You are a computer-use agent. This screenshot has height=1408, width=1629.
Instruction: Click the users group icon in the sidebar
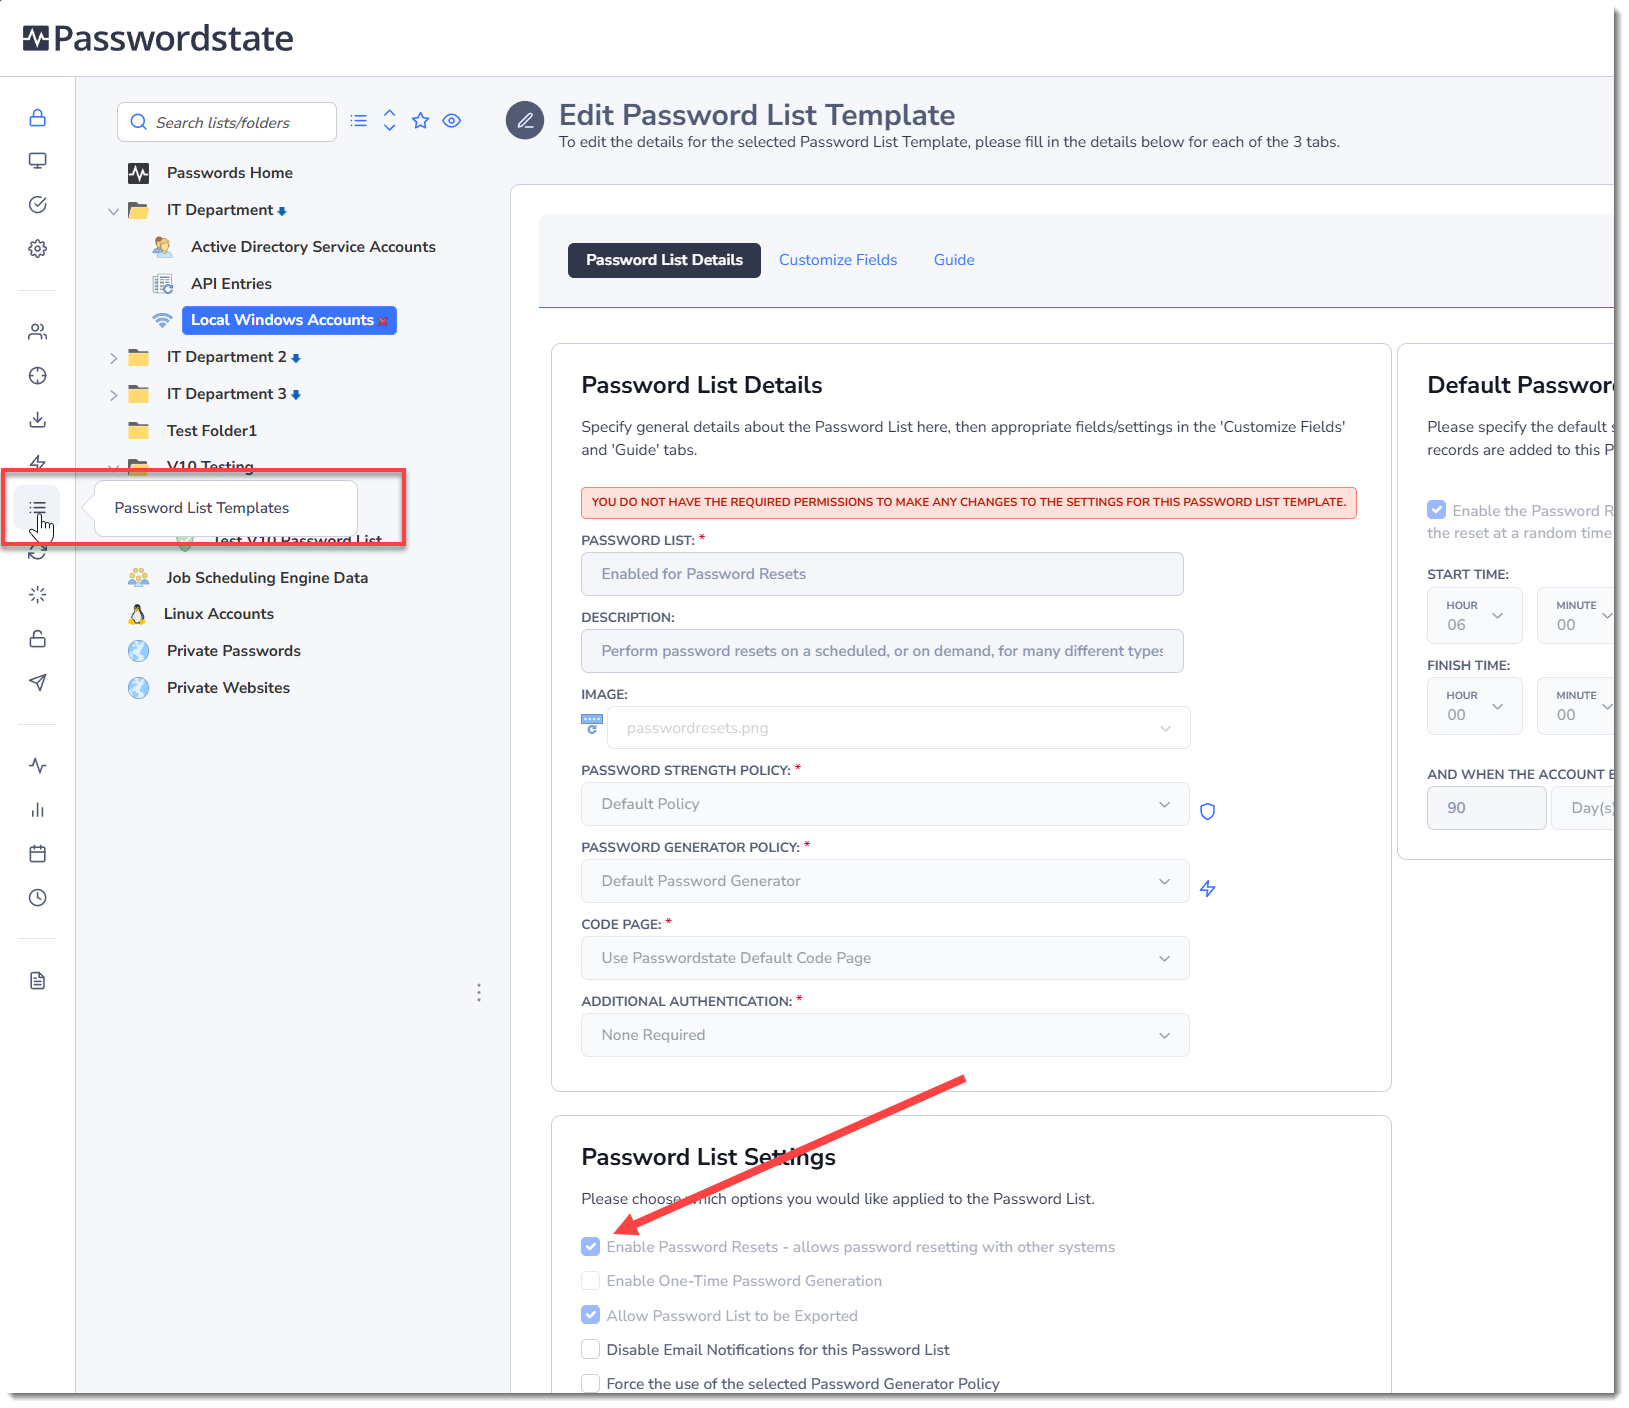pyautogui.click(x=38, y=332)
